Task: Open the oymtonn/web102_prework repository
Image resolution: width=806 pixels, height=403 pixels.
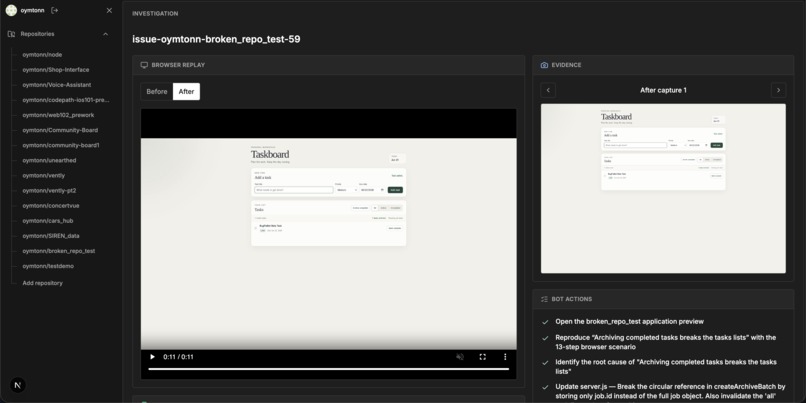Action: (x=58, y=115)
